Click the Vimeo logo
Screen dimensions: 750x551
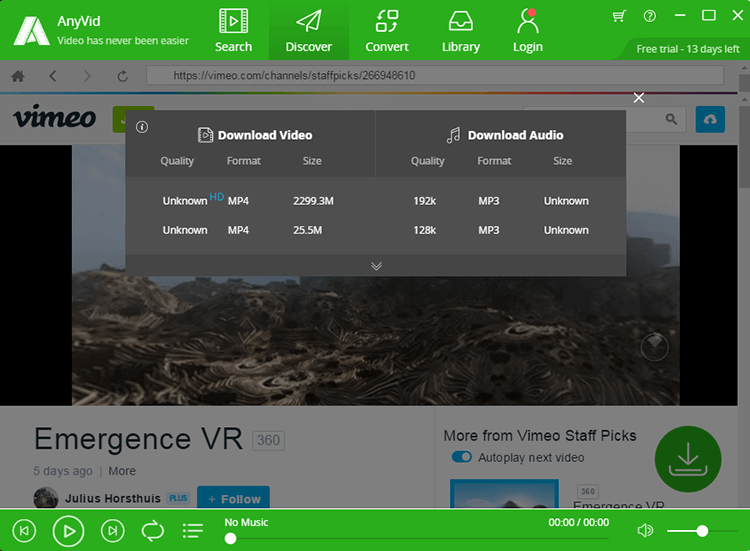pyautogui.click(x=55, y=117)
